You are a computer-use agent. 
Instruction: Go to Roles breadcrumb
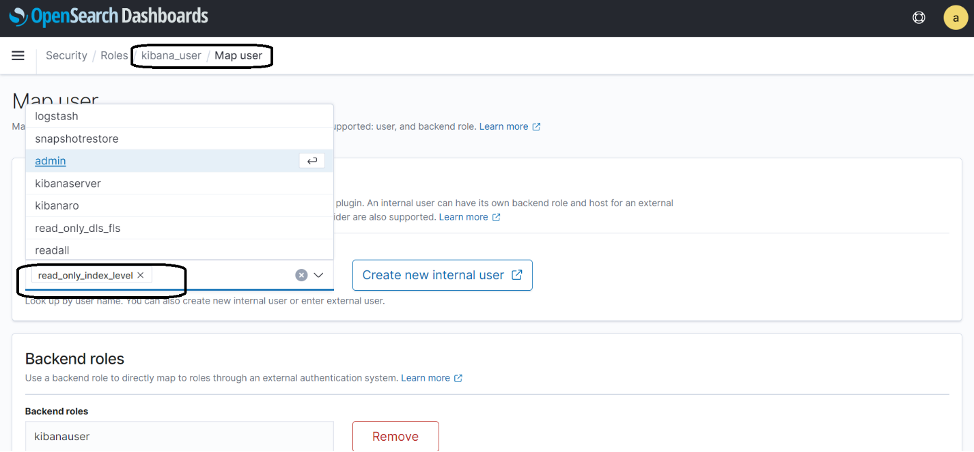114,55
